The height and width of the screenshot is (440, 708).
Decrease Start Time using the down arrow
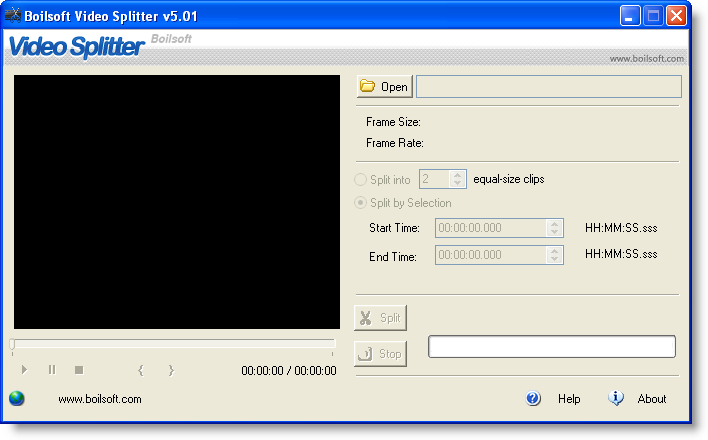[x=554, y=232]
